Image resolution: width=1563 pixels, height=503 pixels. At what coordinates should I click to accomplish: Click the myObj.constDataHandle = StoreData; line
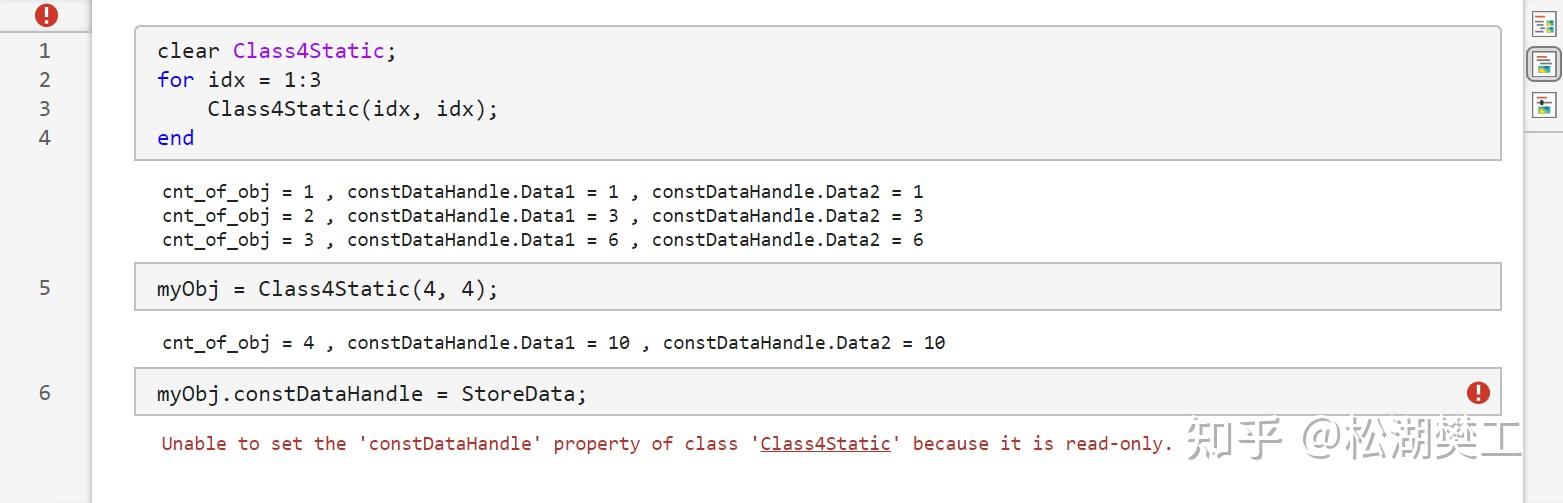tap(372, 394)
